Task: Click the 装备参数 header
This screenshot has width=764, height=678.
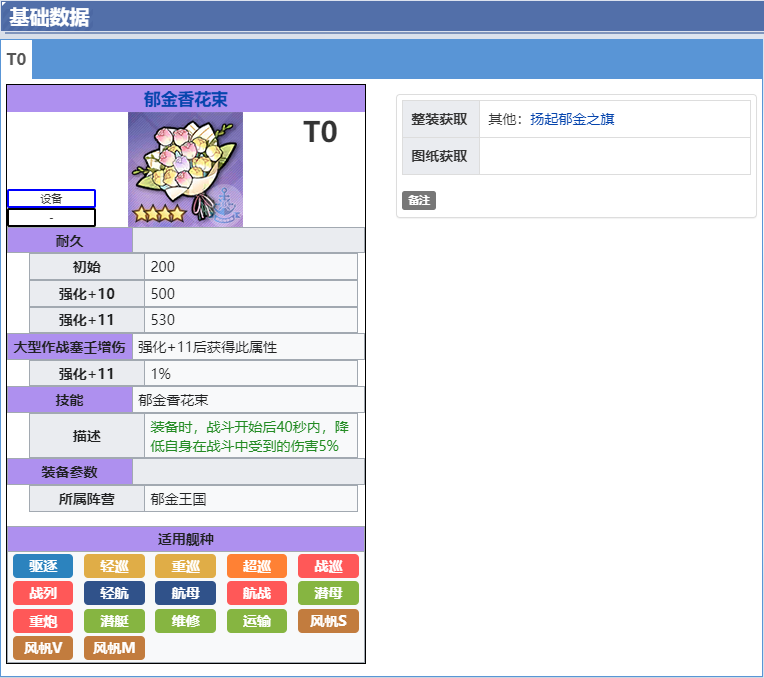Action: point(70,472)
